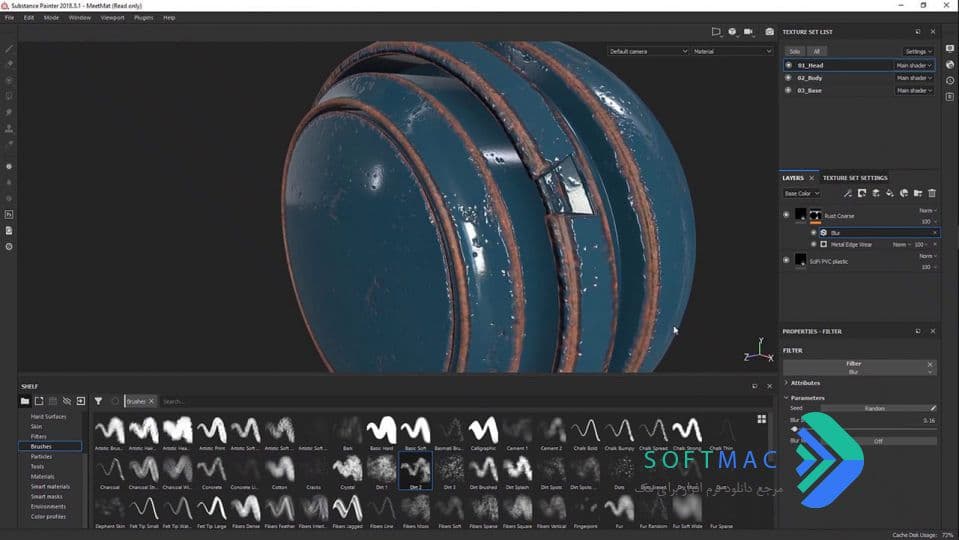The width and height of the screenshot is (959, 540).
Task: Select the Calligraphic brush thumbnail
Action: tap(483, 432)
